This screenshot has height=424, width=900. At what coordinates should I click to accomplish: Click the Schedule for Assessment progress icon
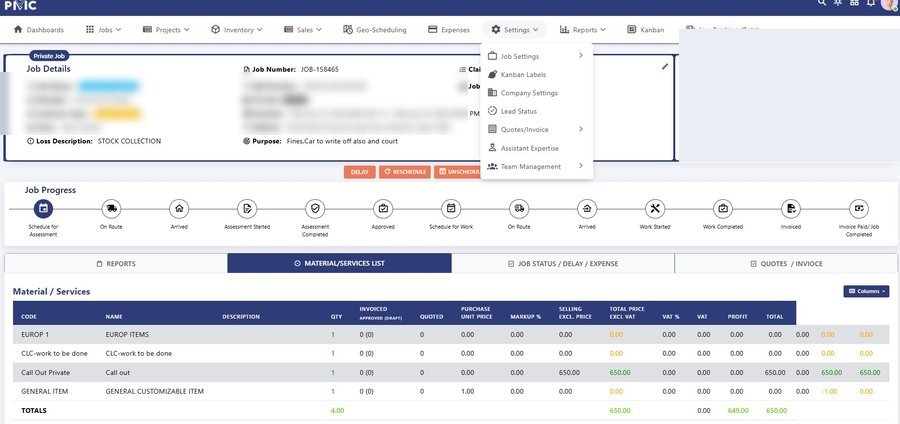pyautogui.click(x=43, y=209)
